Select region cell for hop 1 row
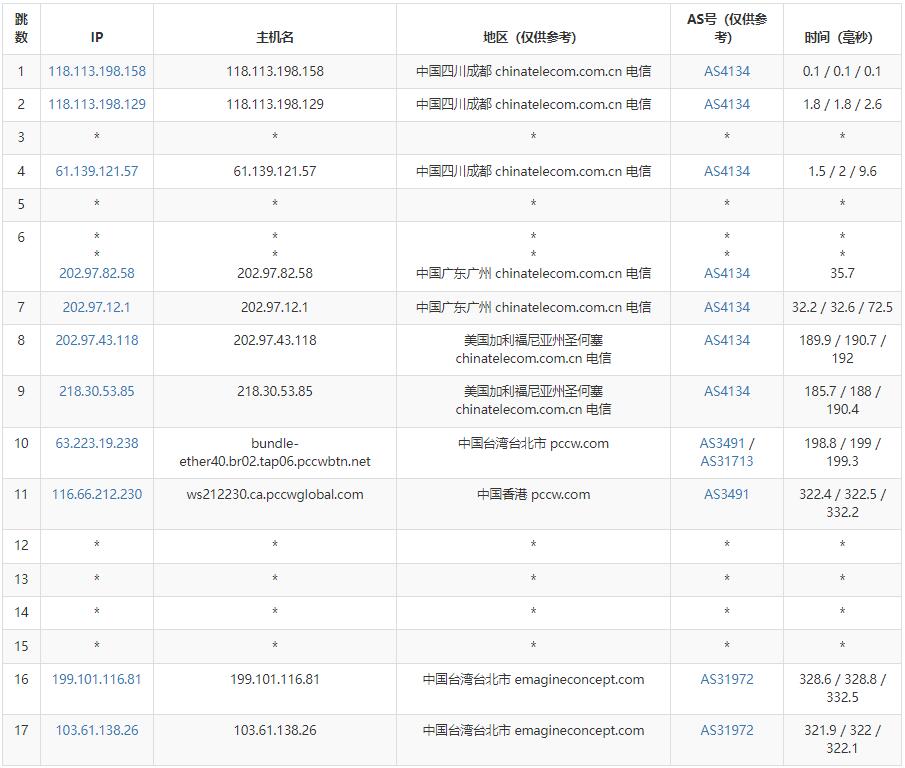Screen dimensions: 905x768 tap(533, 72)
